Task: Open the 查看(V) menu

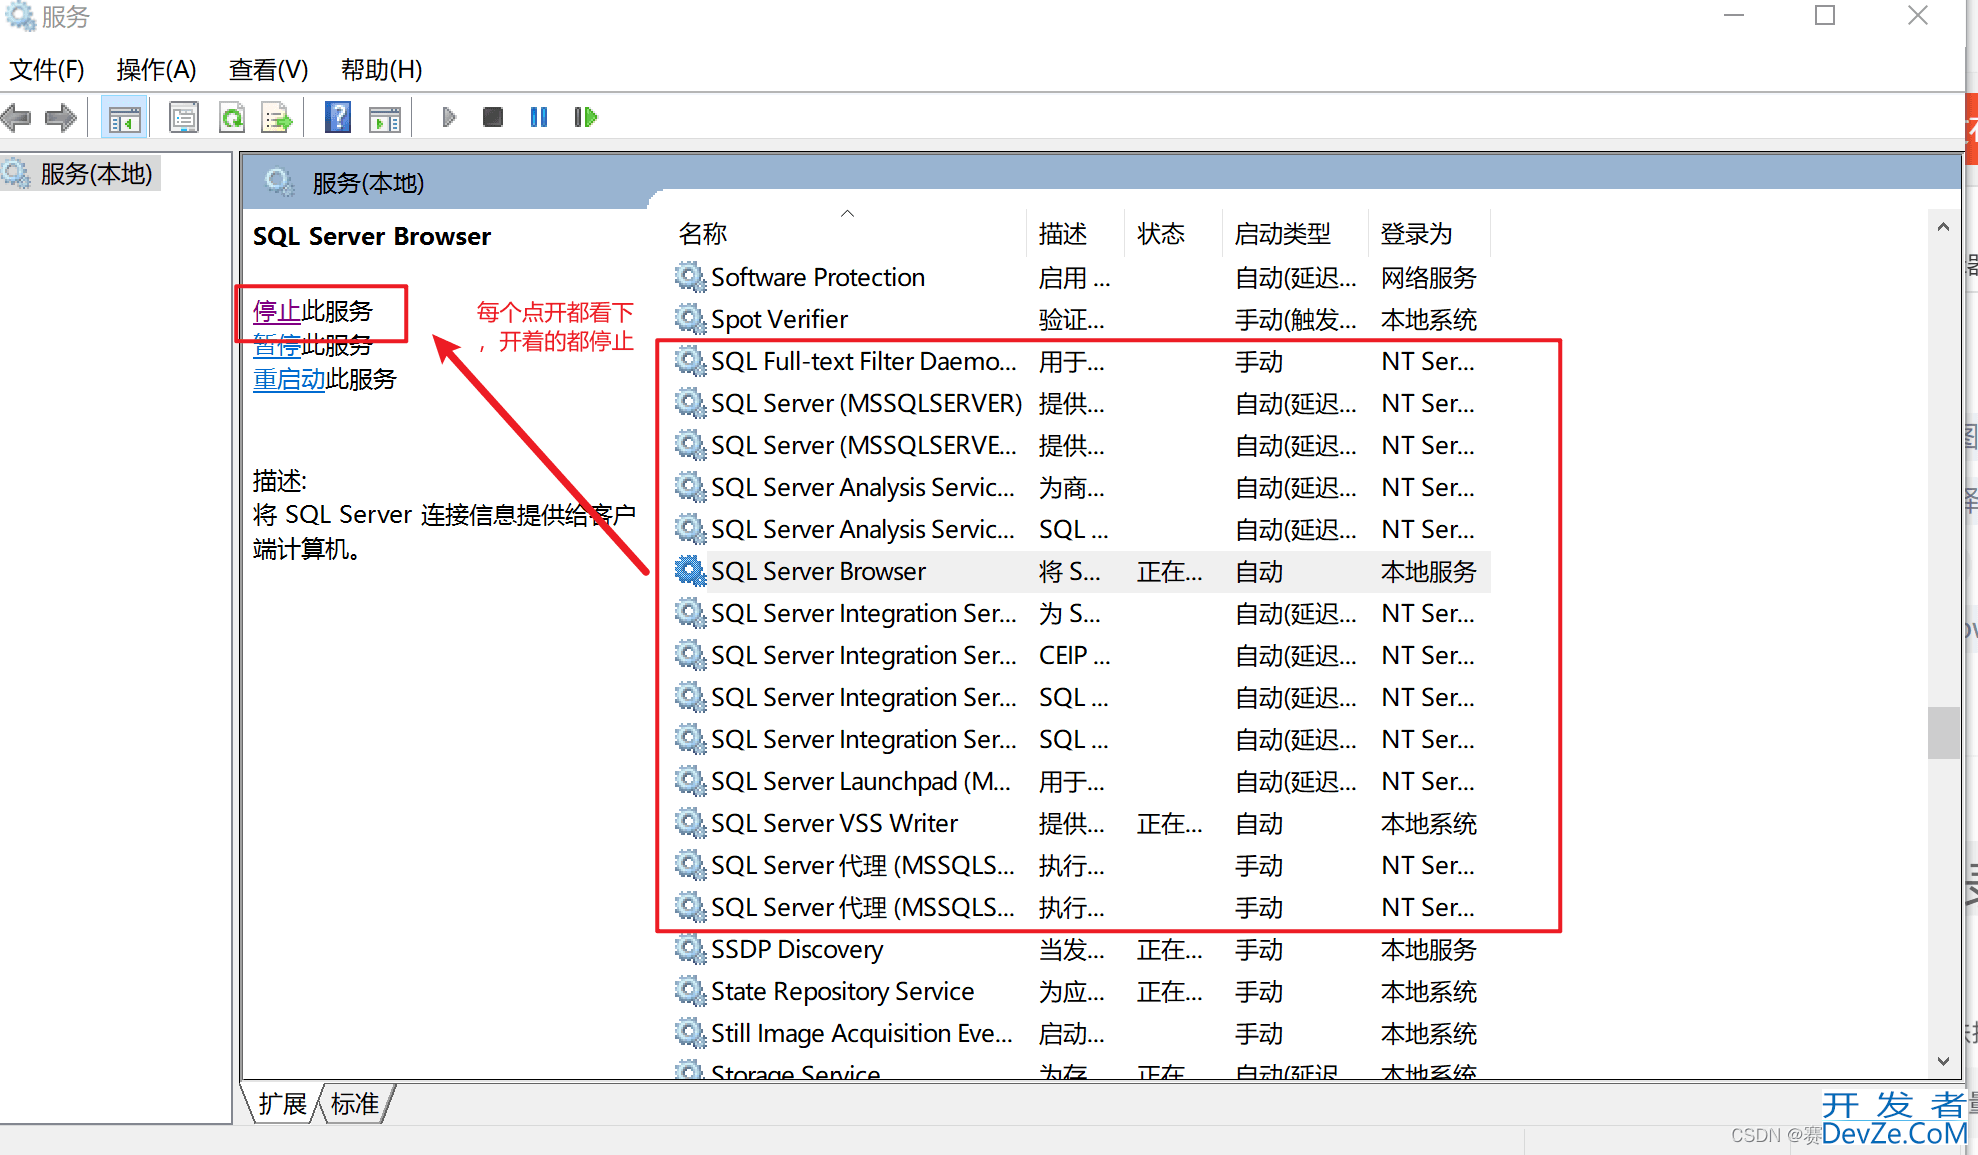Action: [x=268, y=70]
